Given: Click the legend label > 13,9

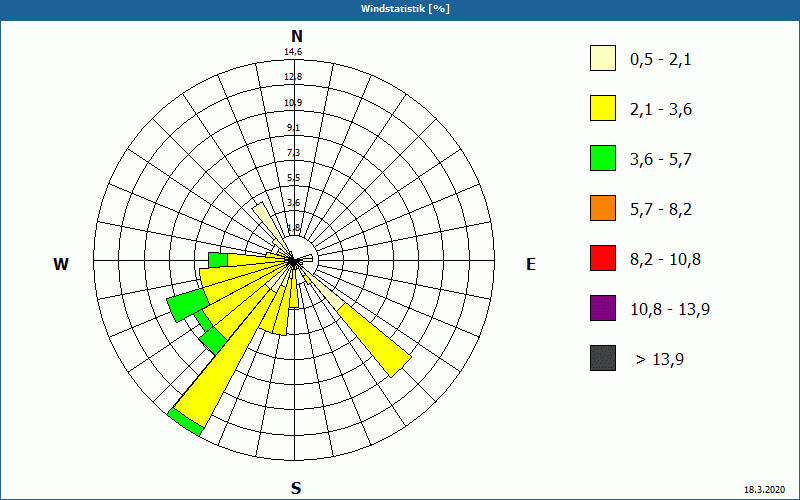Looking at the screenshot, I should (x=660, y=360).
